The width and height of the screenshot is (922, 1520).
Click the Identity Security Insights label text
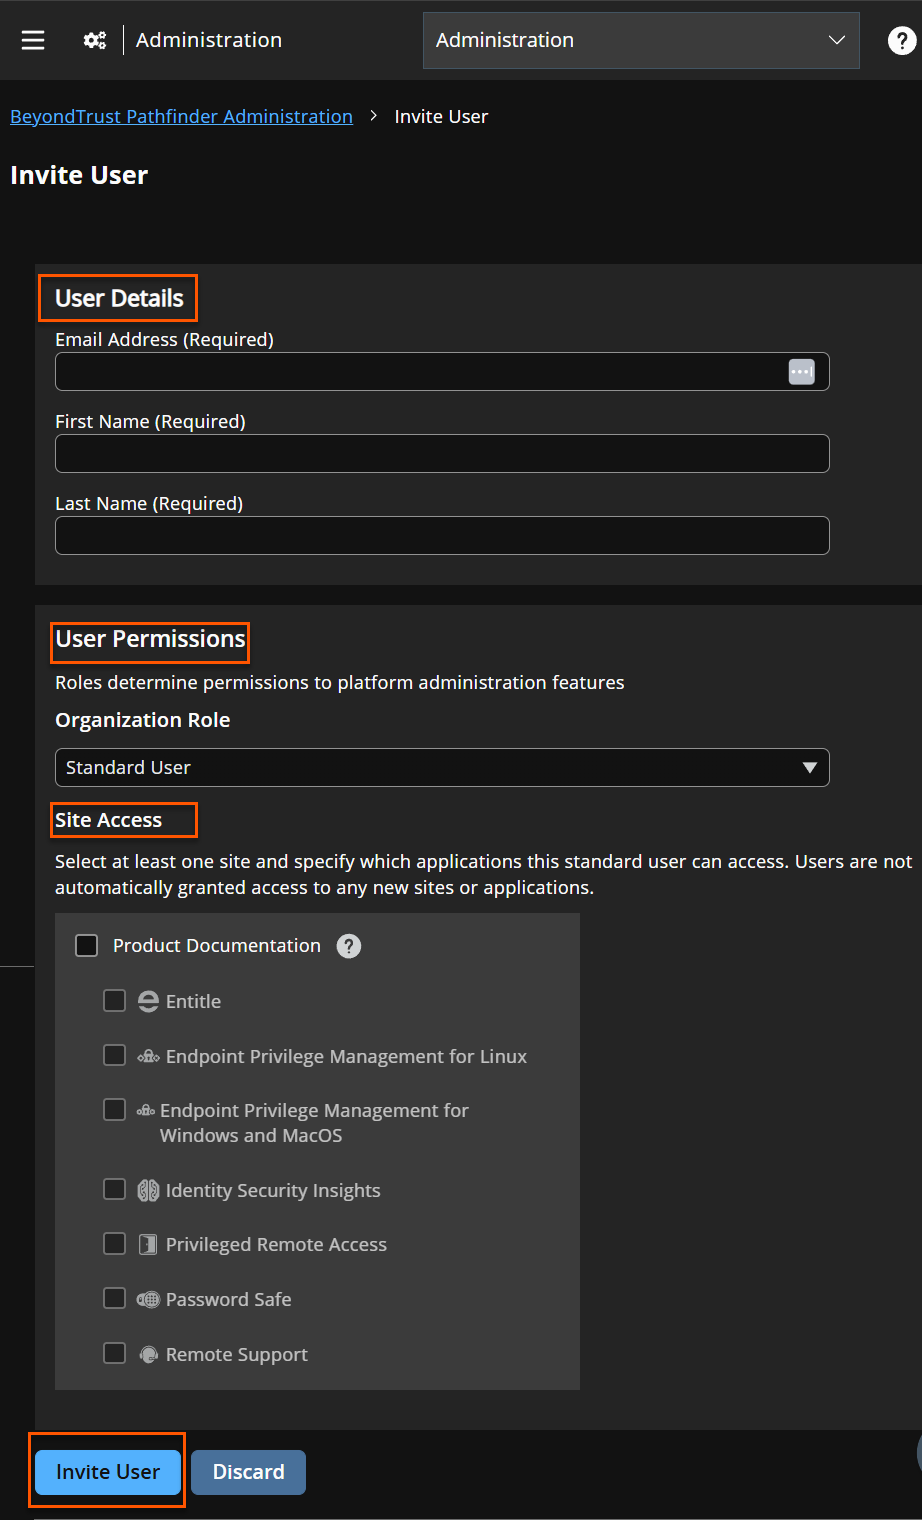(x=273, y=1190)
